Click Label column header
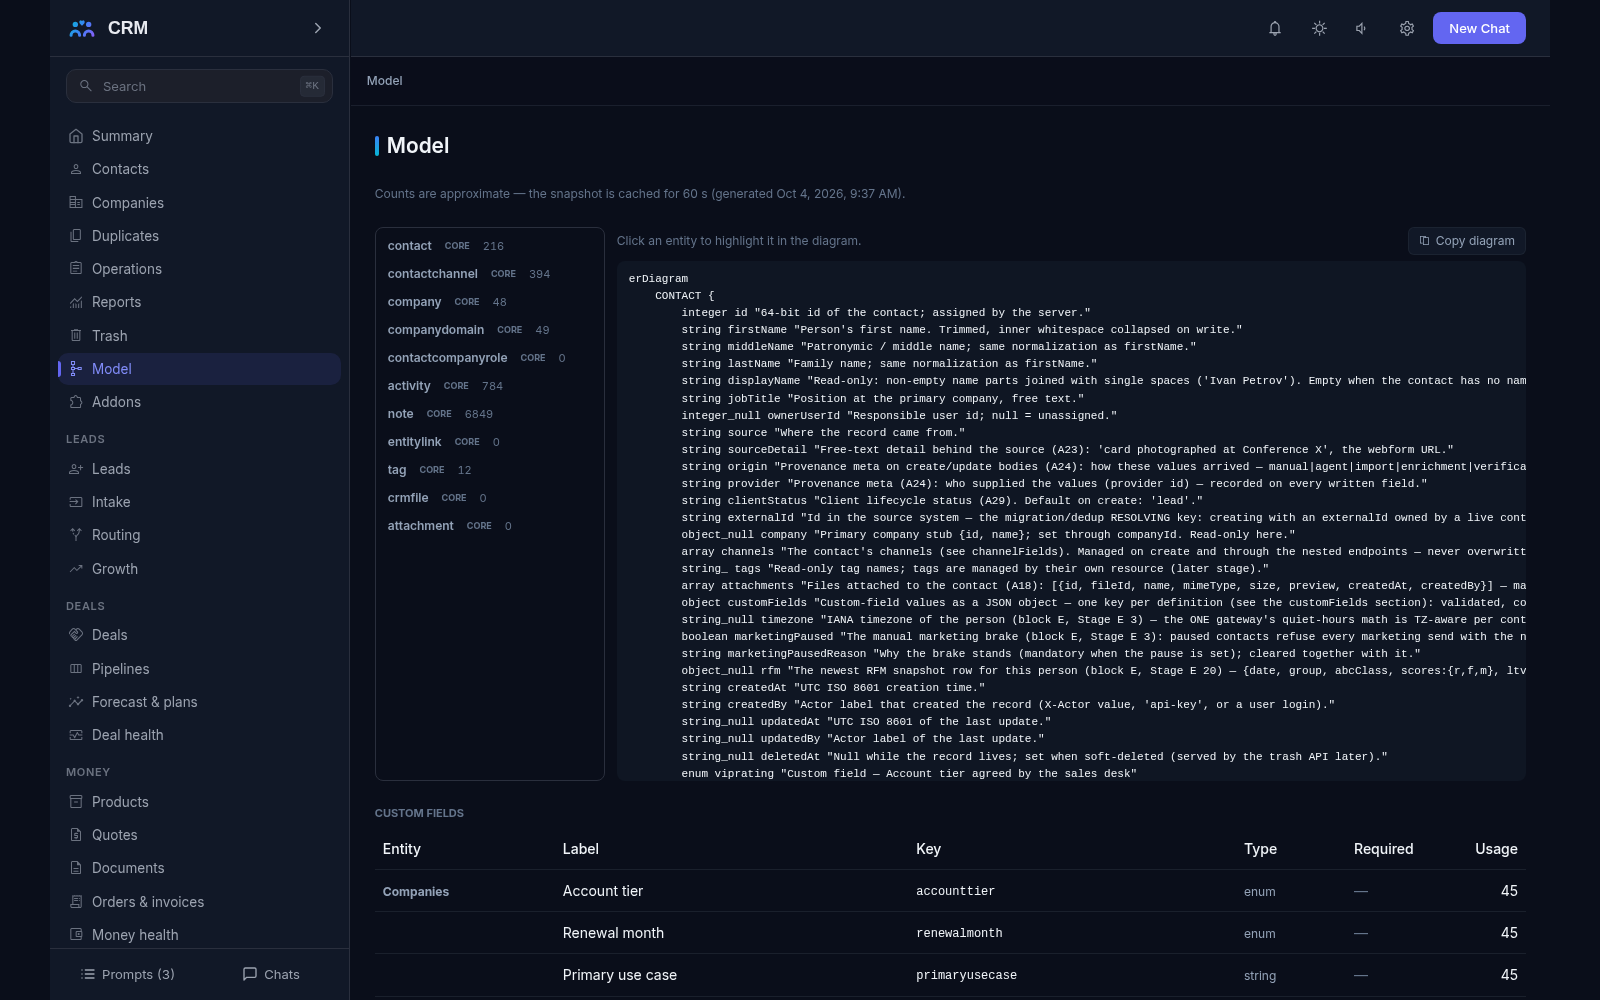 581,849
